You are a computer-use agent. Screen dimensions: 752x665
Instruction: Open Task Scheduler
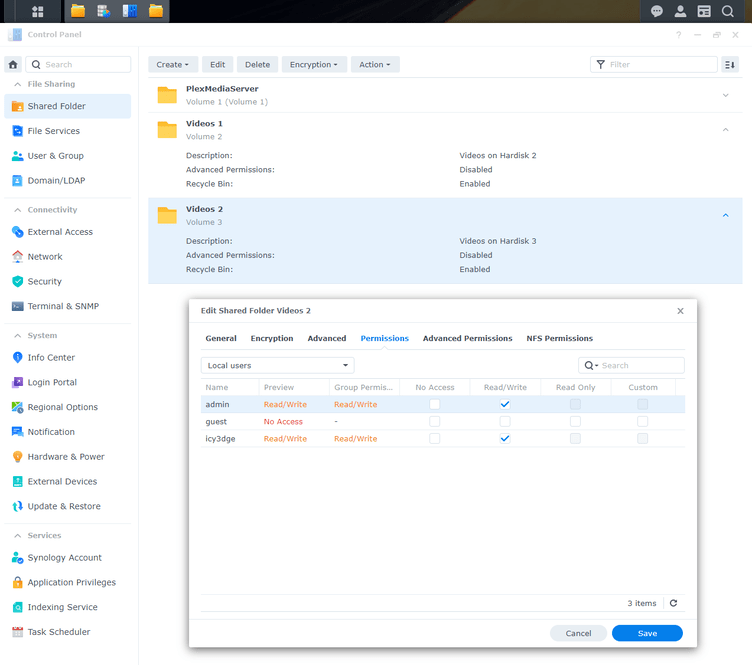pyautogui.click(x=68, y=632)
